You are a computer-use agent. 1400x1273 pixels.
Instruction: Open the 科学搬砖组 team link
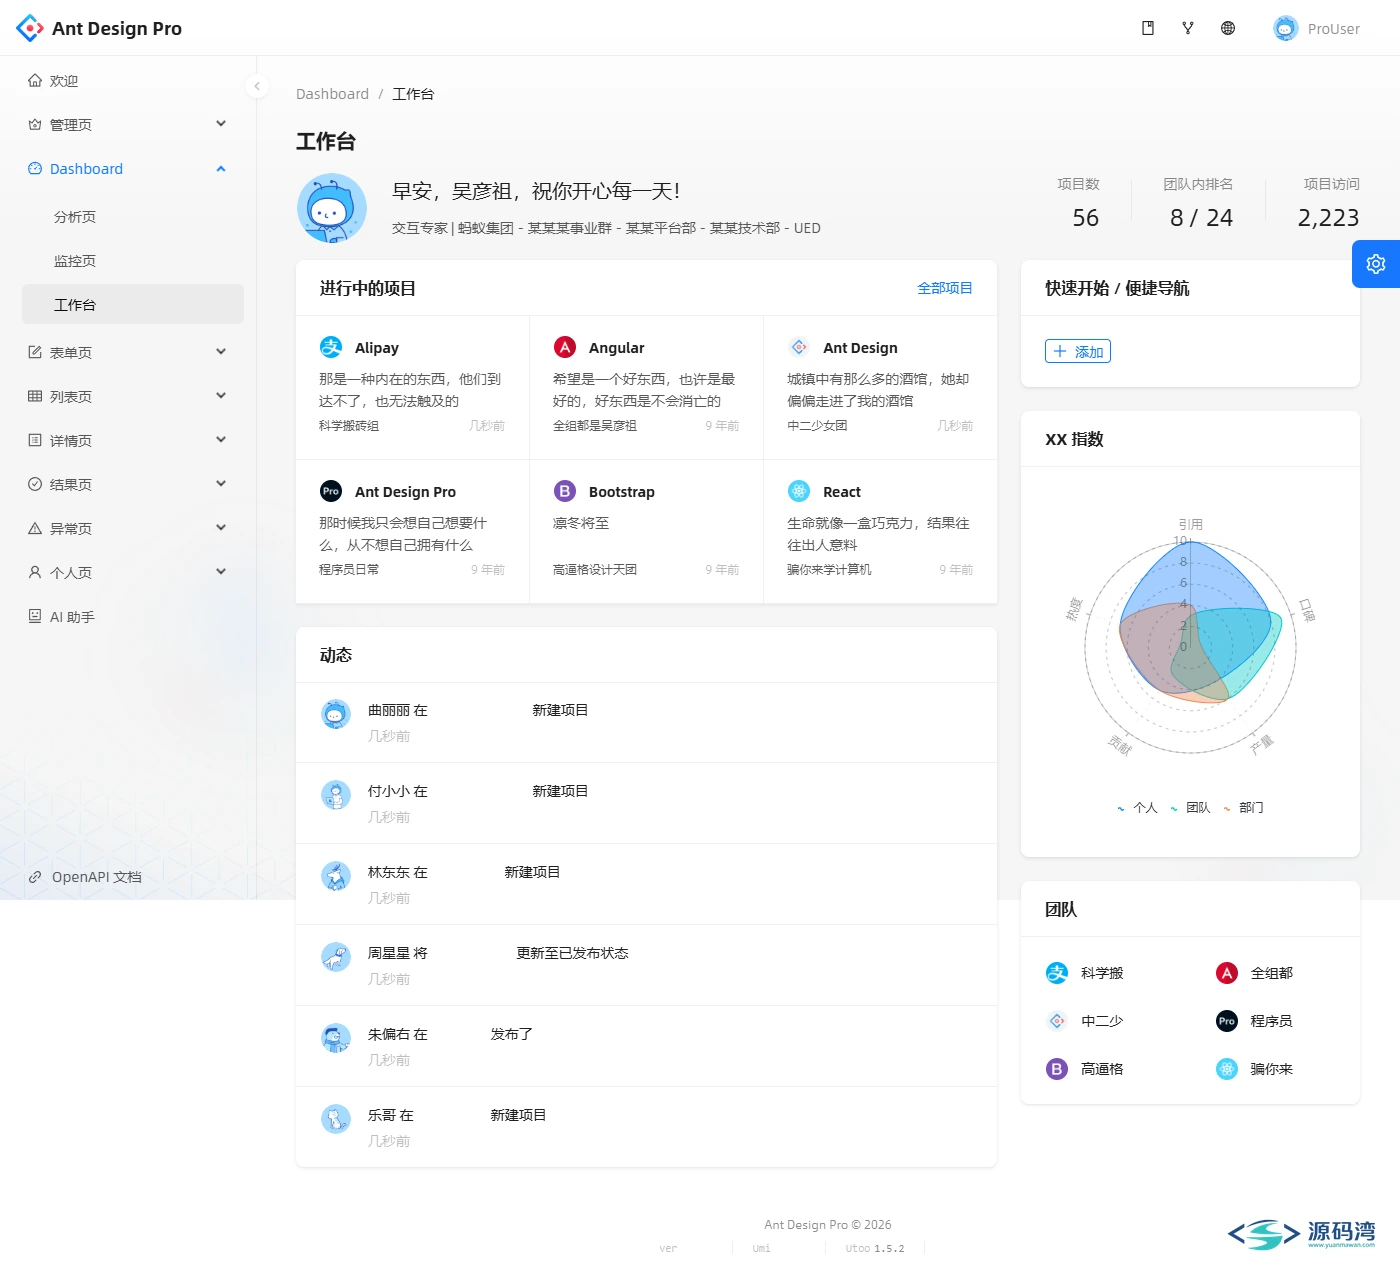[x=349, y=426]
